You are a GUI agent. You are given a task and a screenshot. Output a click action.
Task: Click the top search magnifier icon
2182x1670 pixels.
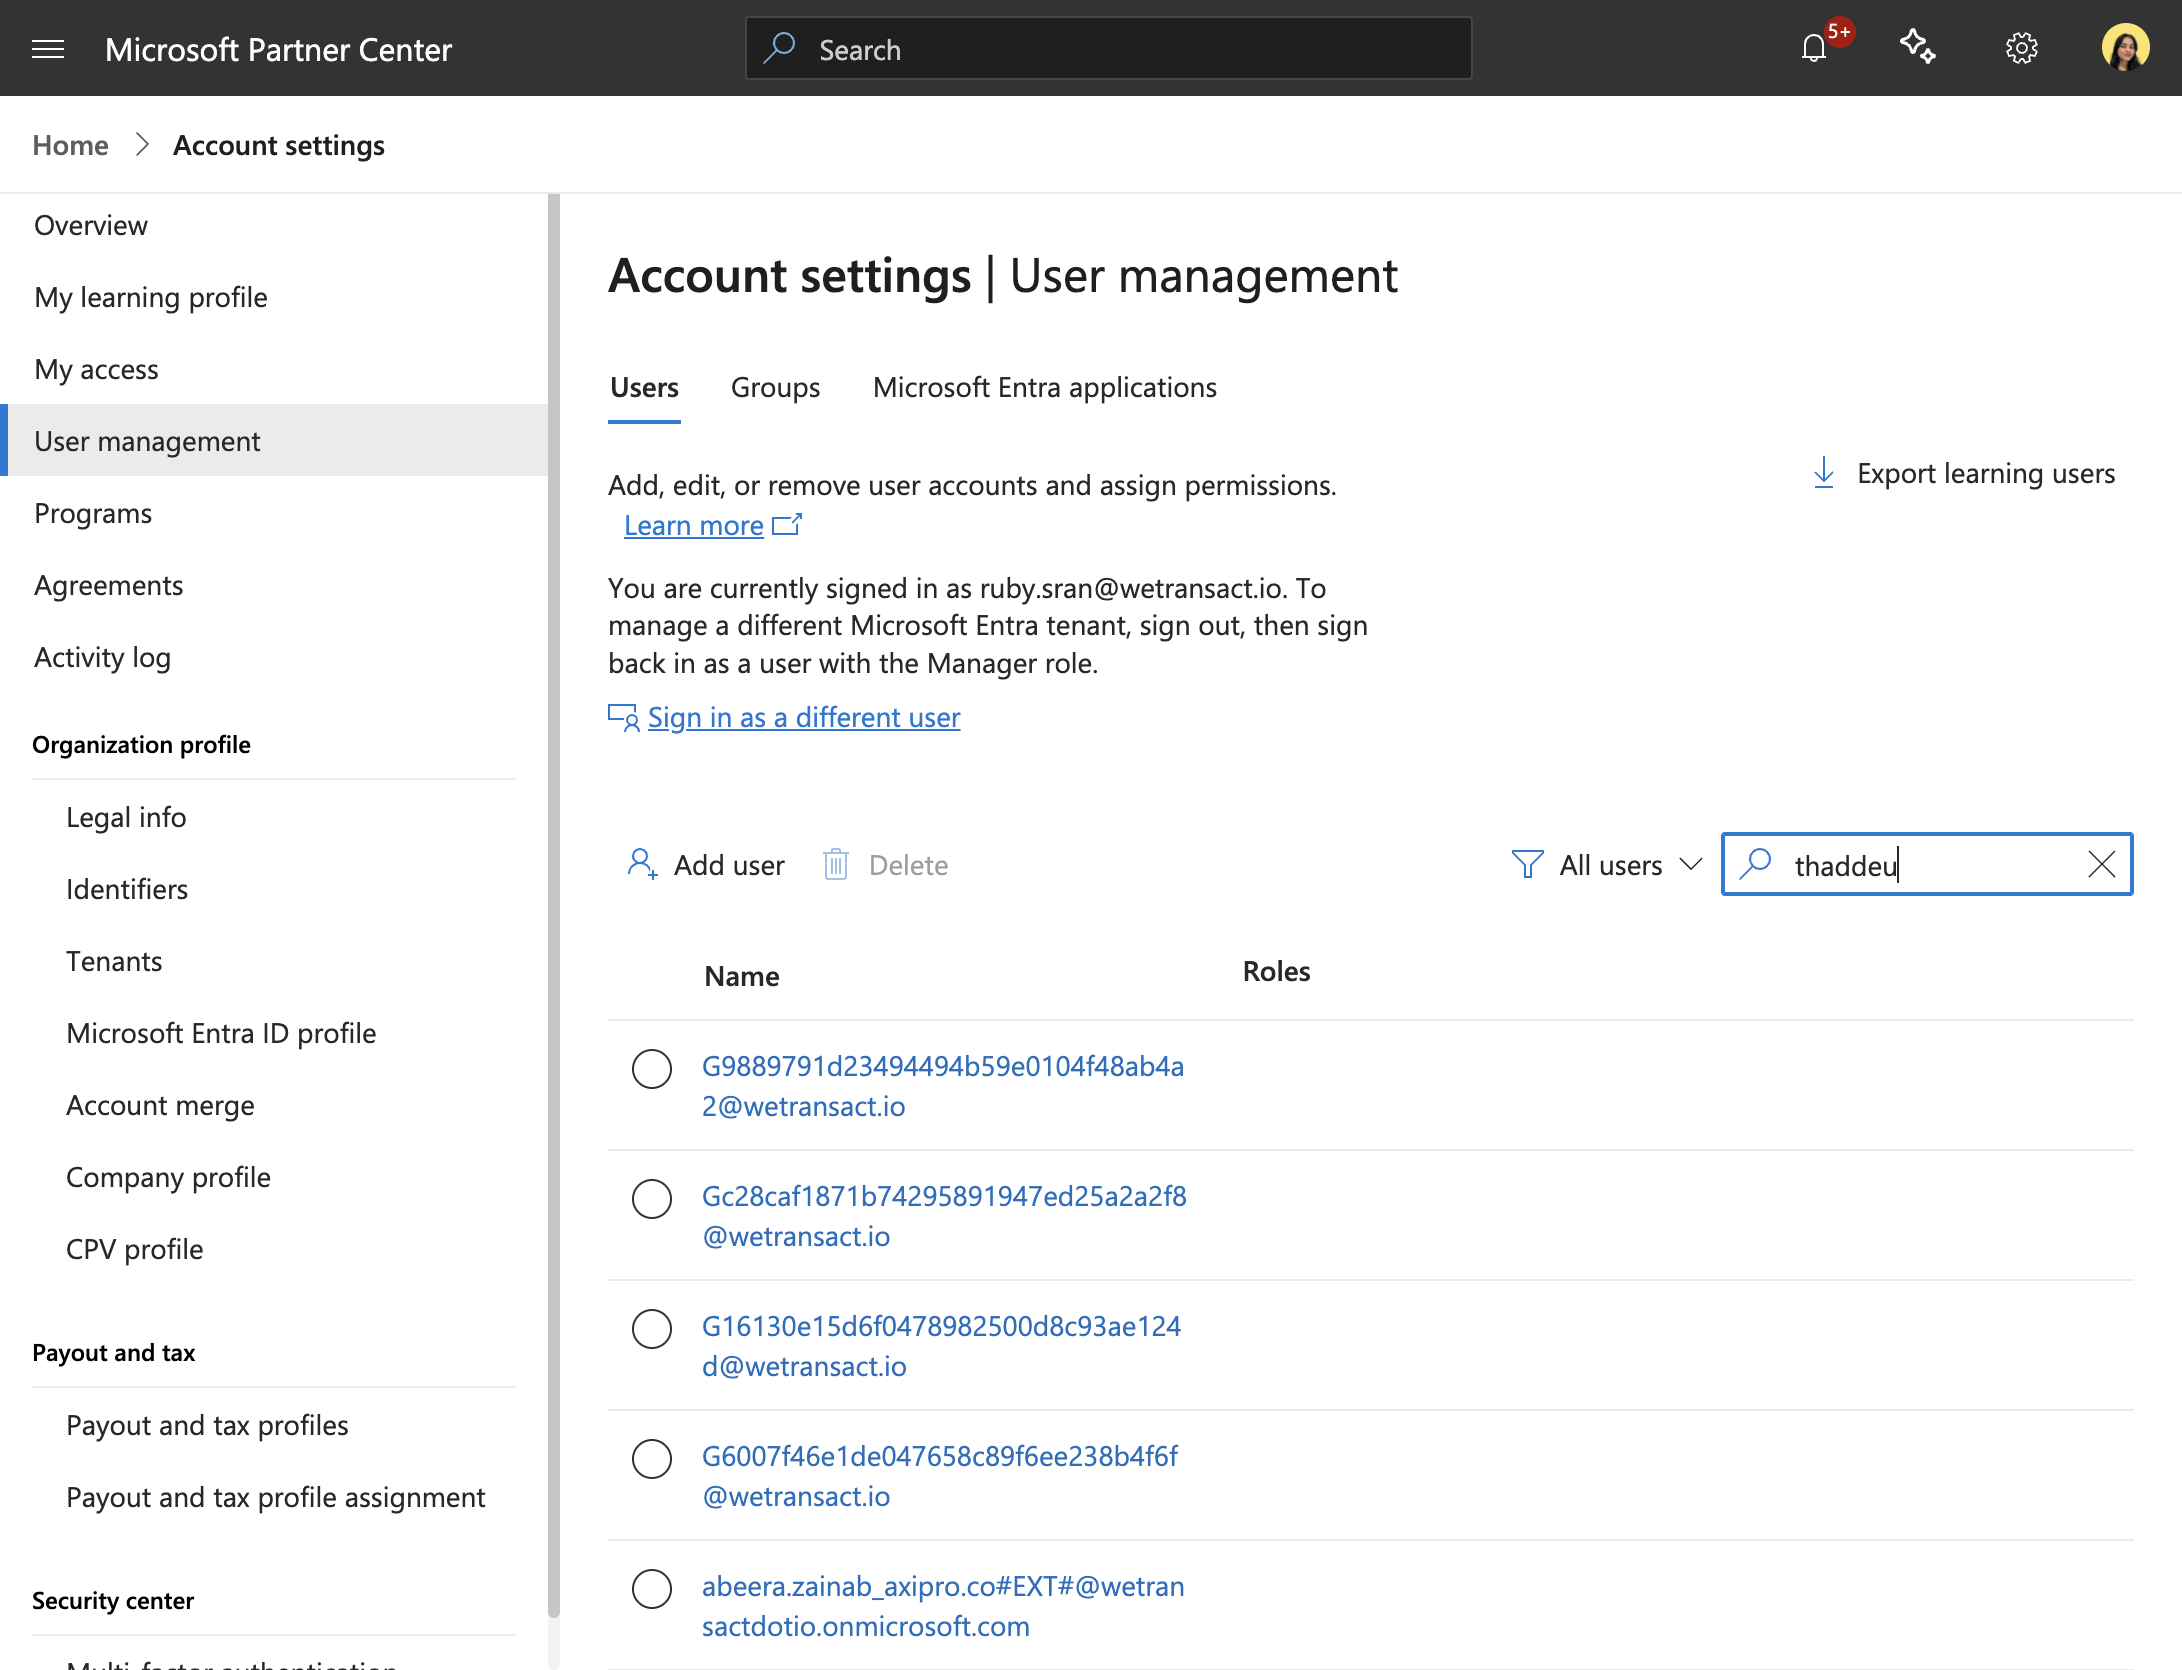click(779, 48)
